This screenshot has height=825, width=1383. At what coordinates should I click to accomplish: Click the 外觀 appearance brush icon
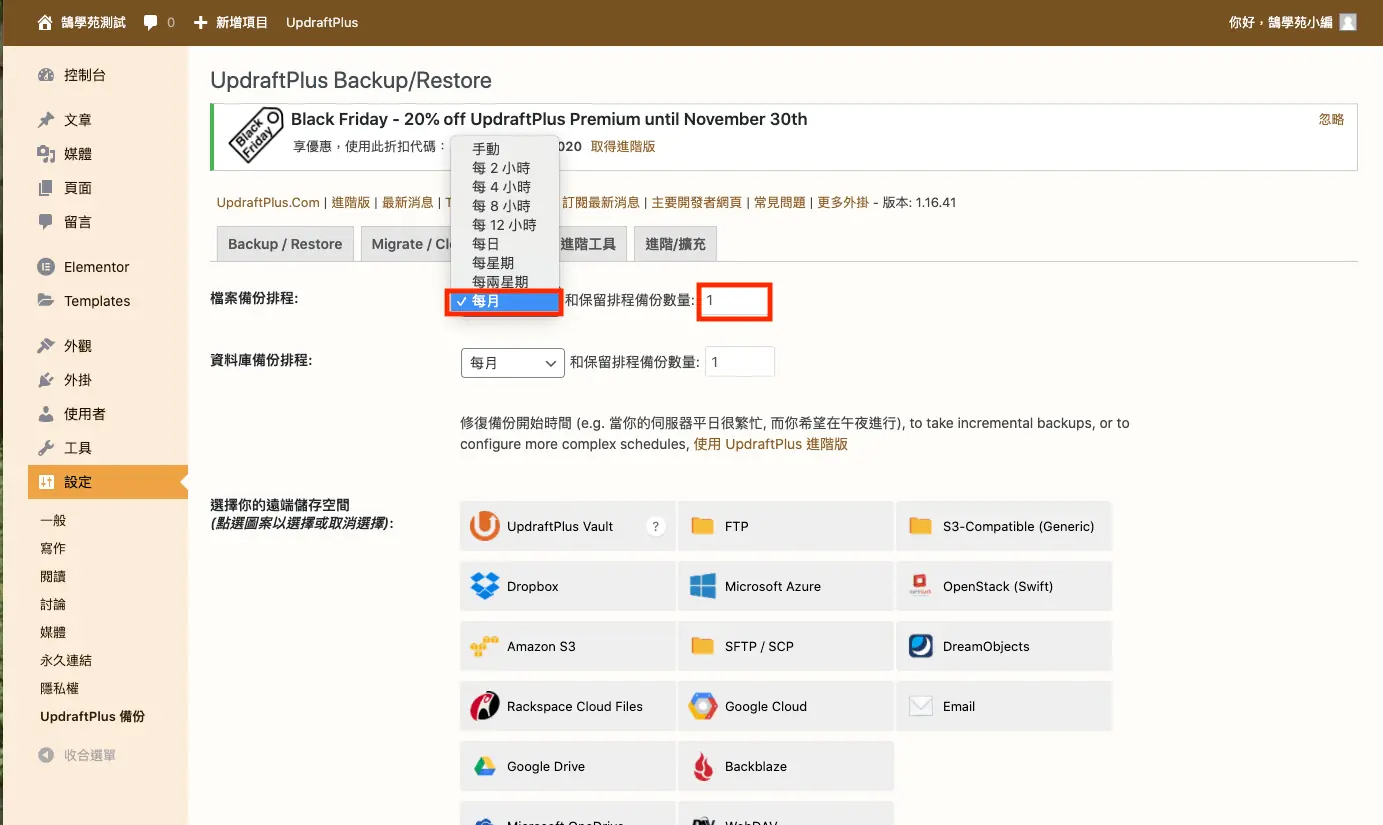tap(46, 346)
